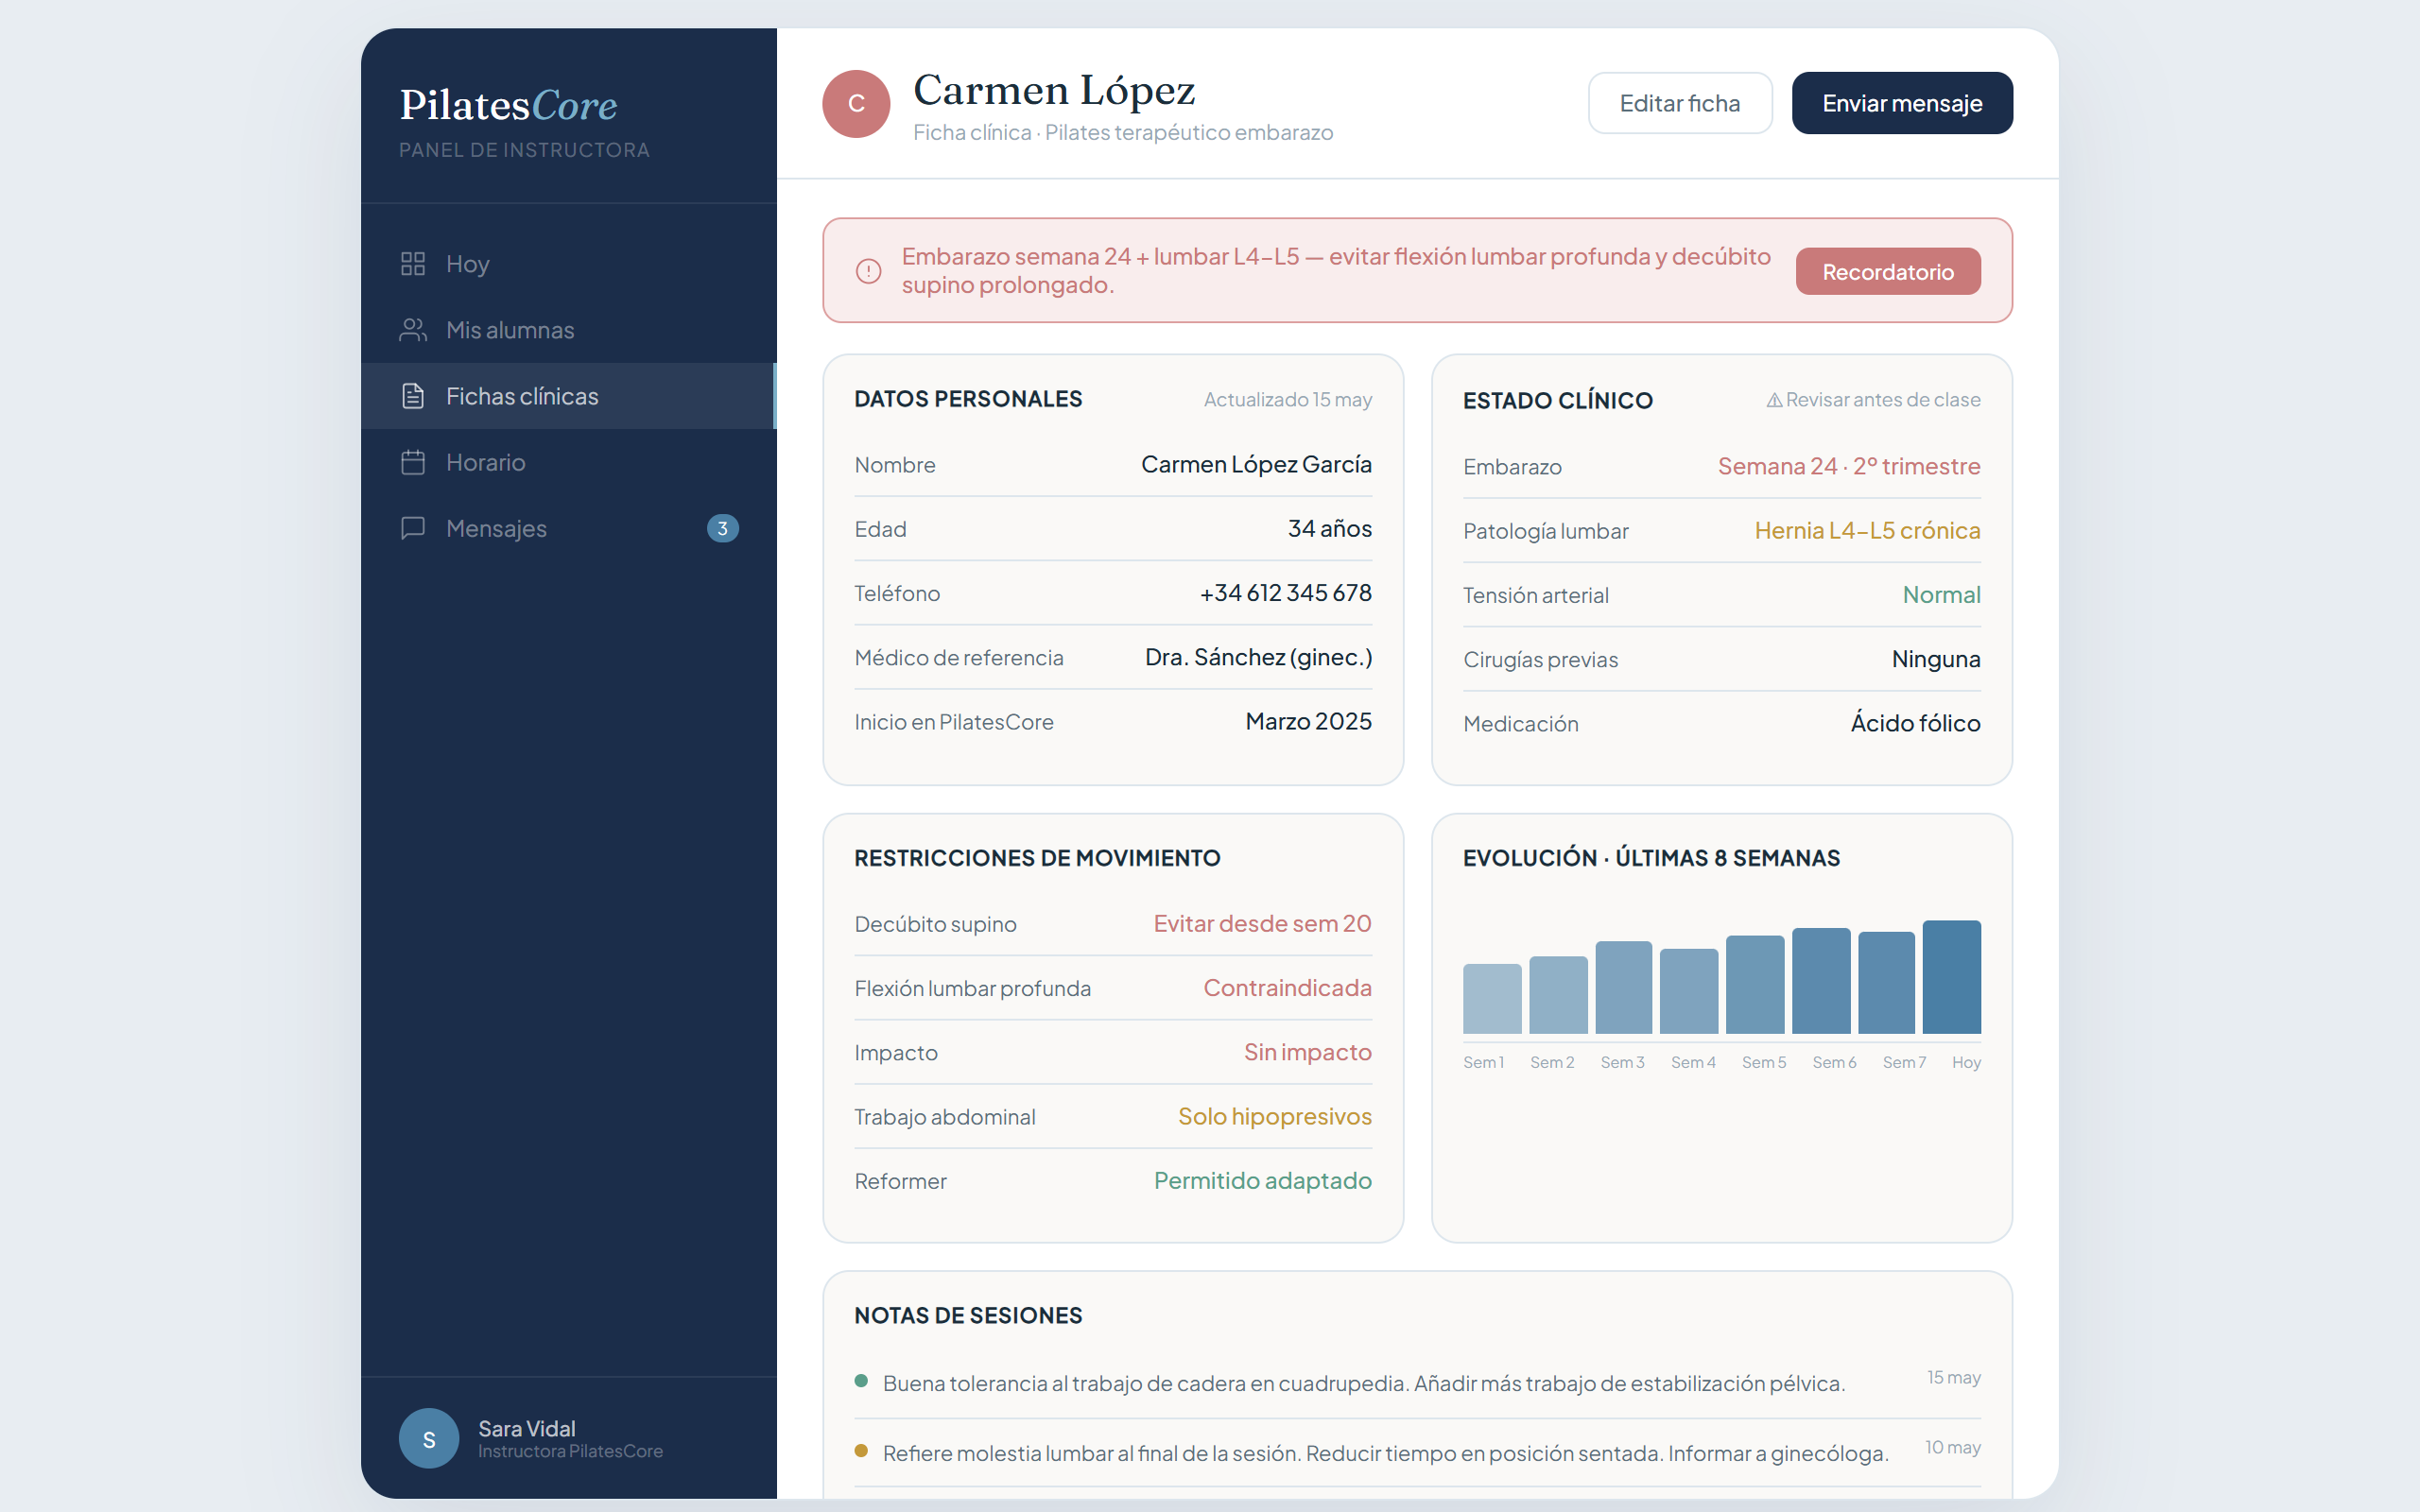
Task: Click the Editar ficha button
Action: 1680,103
